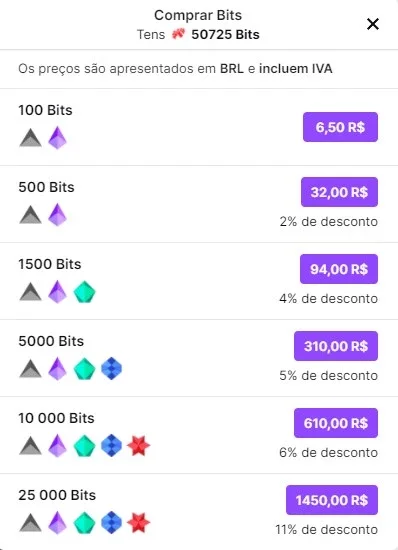Click blue hexagon gem under 5000 Bits
This screenshot has width=398, height=550.
coord(112,369)
